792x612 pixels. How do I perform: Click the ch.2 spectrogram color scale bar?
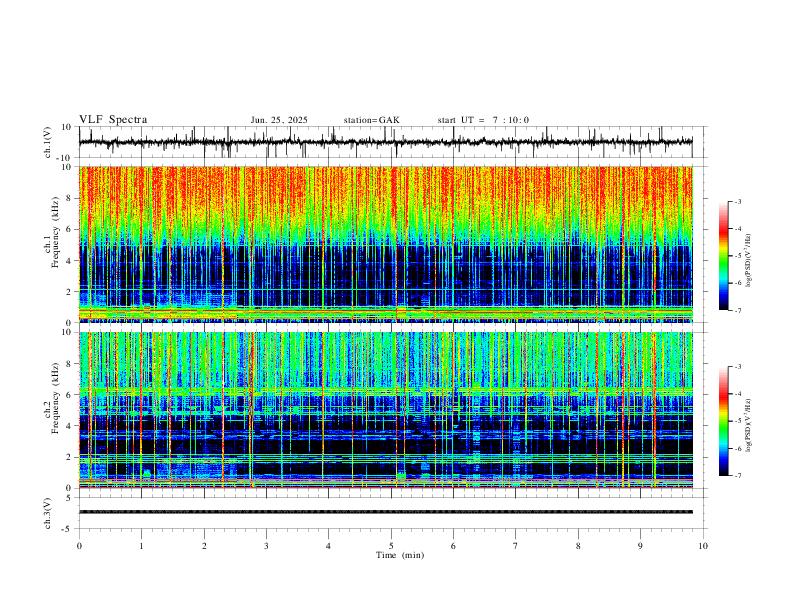[723, 421]
